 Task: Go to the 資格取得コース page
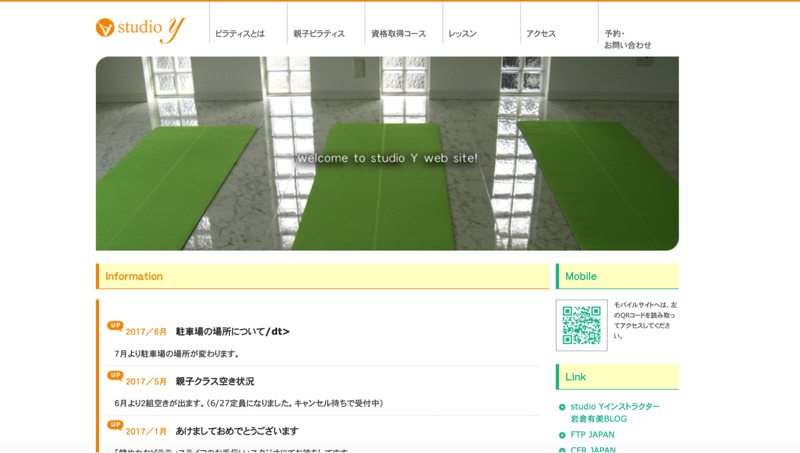(x=398, y=34)
